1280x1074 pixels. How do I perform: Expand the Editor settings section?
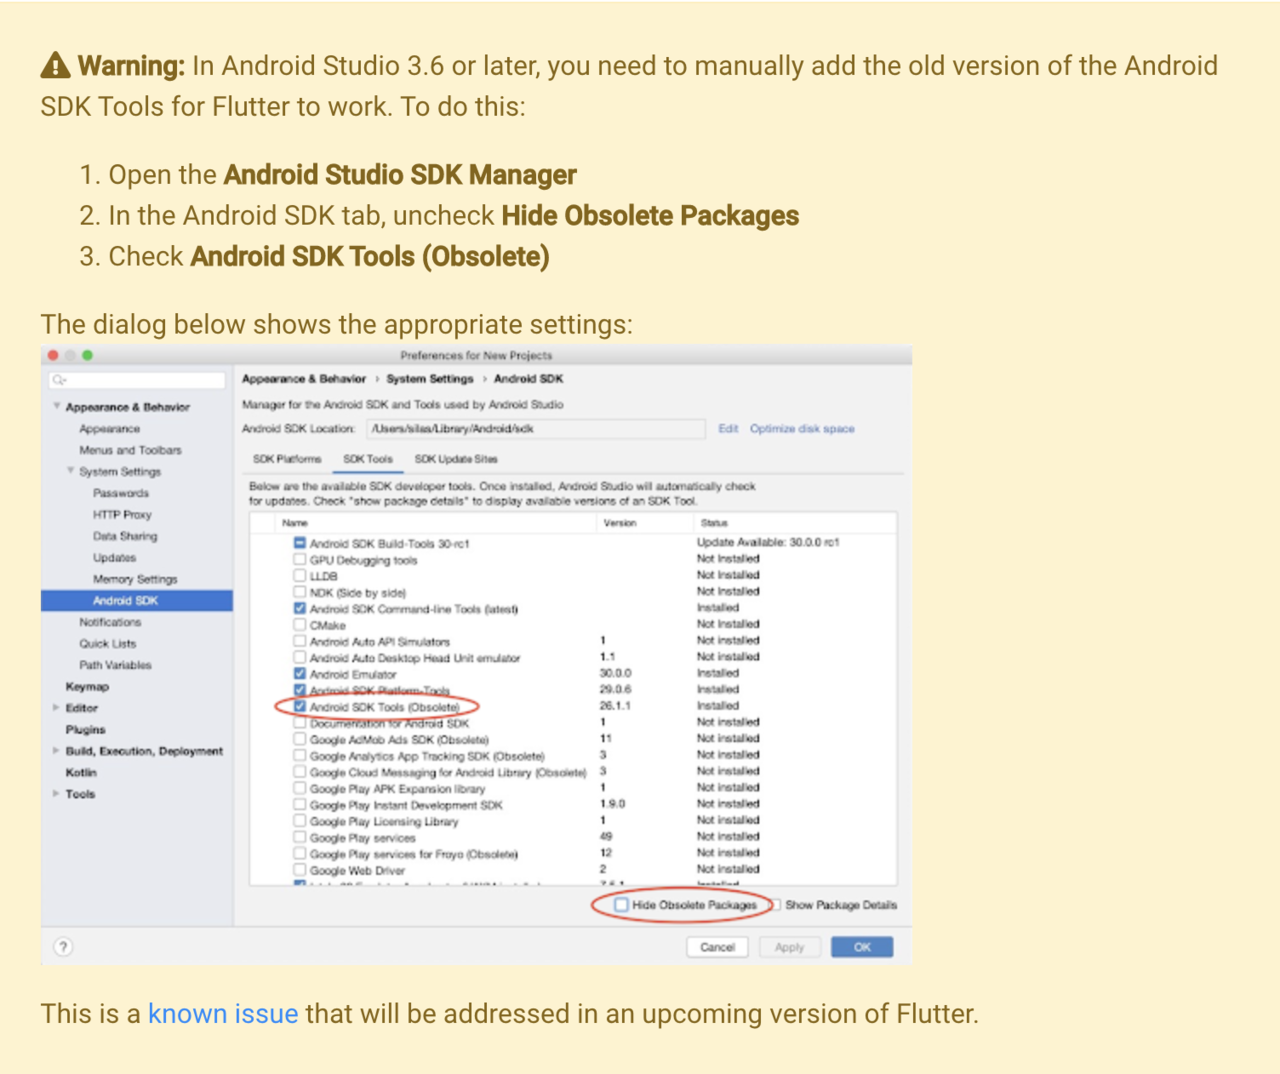(x=56, y=708)
